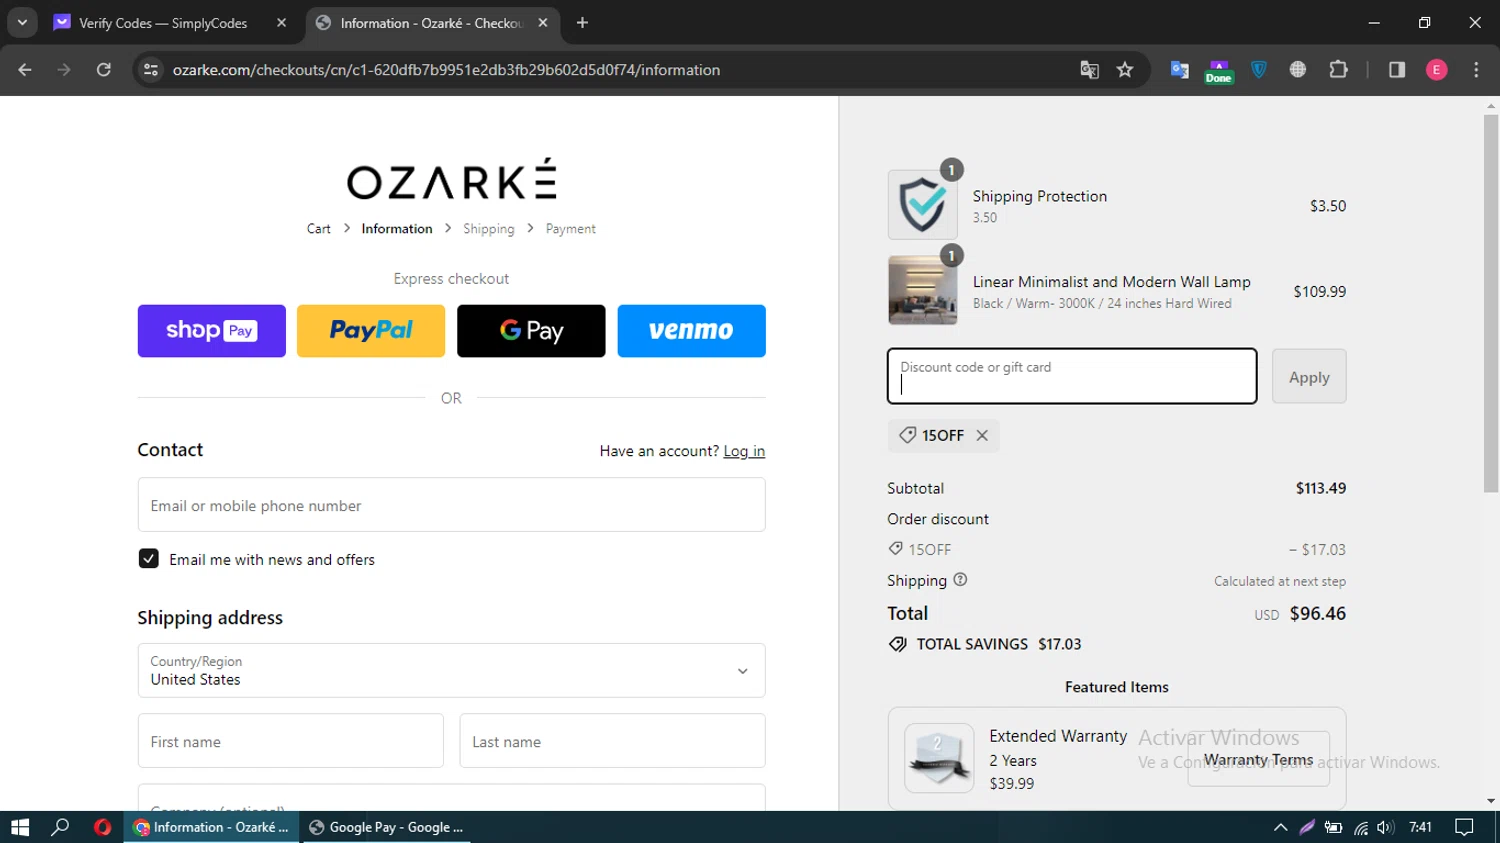Open the Chrome three-dot menu
Image resolution: width=1500 pixels, height=843 pixels.
[1476, 70]
